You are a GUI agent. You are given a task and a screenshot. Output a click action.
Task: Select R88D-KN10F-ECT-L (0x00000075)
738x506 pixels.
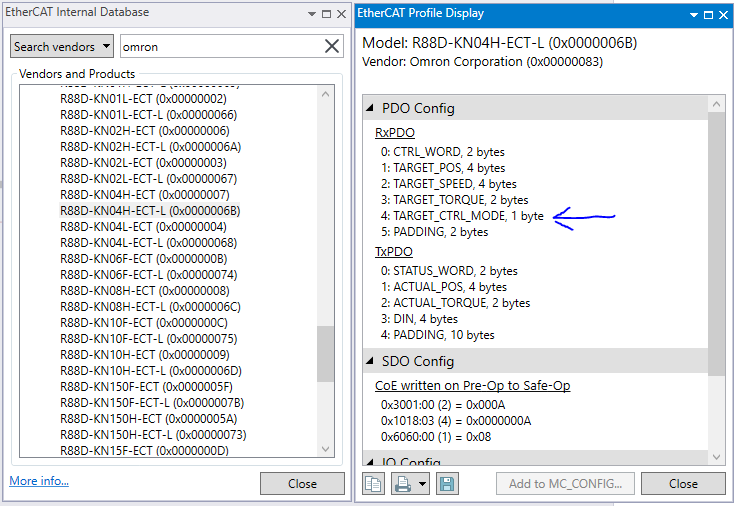click(x=148, y=339)
